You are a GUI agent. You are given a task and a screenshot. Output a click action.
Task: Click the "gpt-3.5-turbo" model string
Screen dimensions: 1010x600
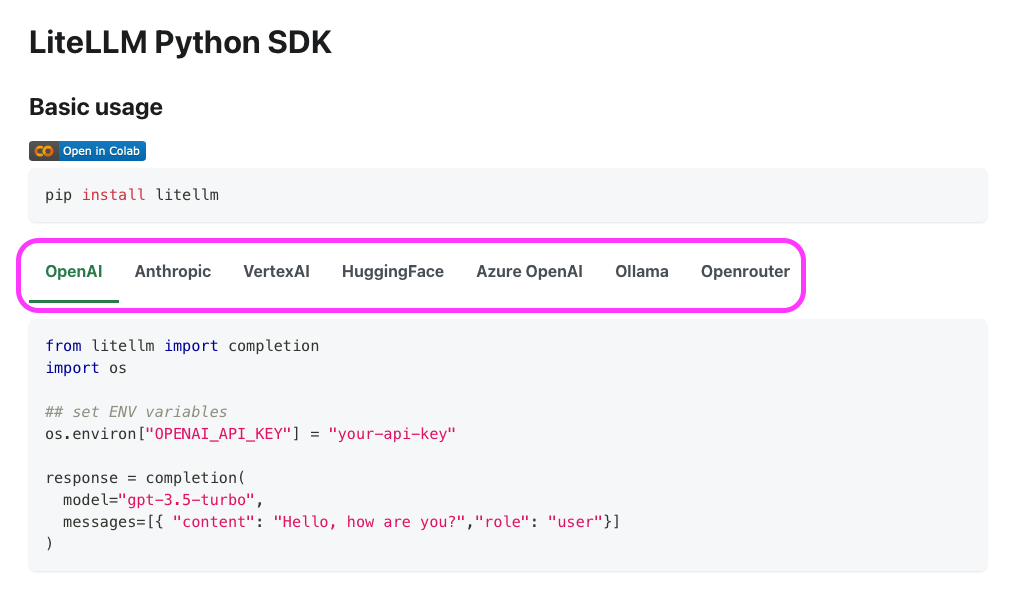click(x=187, y=500)
